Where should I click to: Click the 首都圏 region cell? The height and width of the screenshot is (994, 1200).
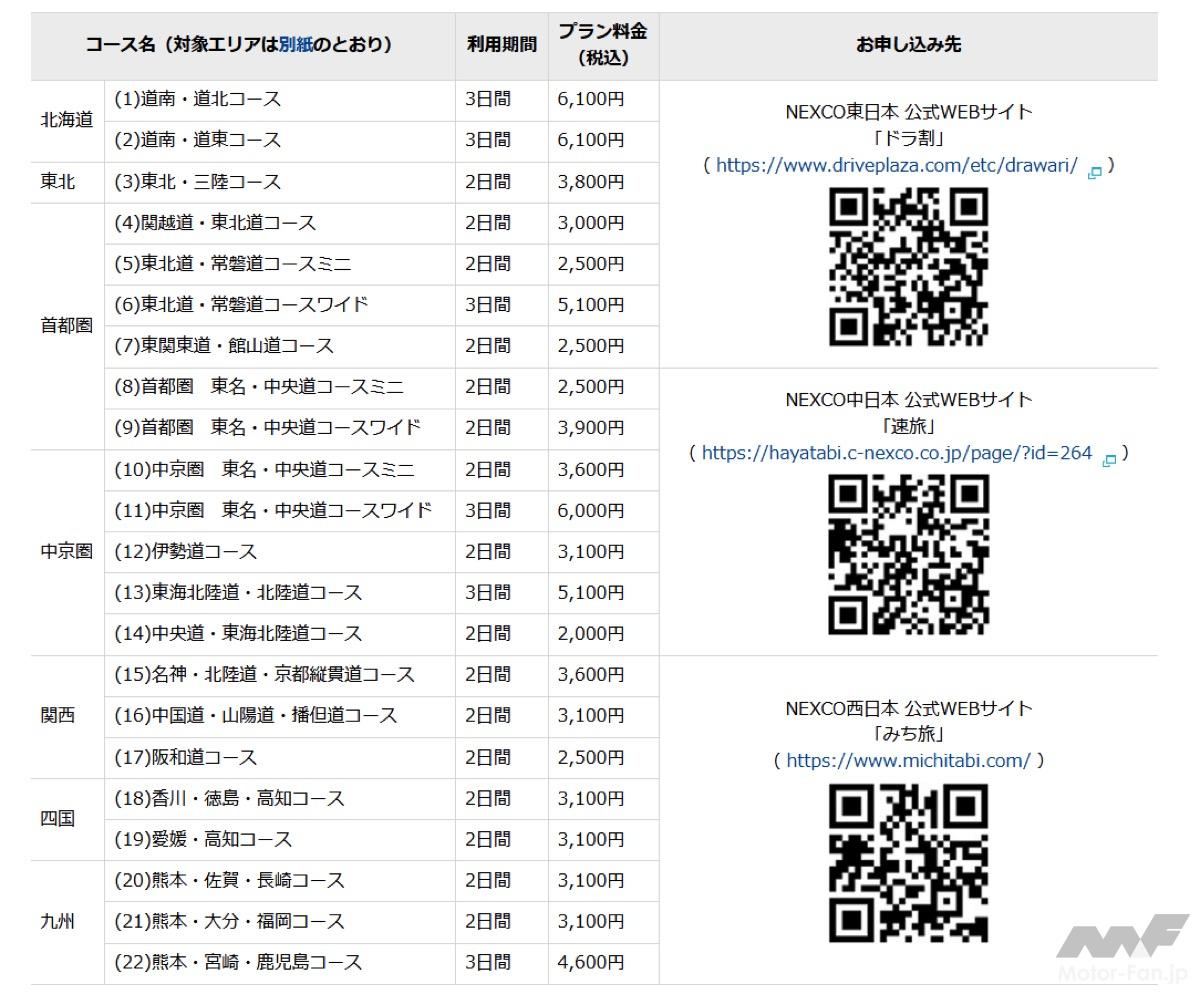pyautogui.click(x=67, y=326)
